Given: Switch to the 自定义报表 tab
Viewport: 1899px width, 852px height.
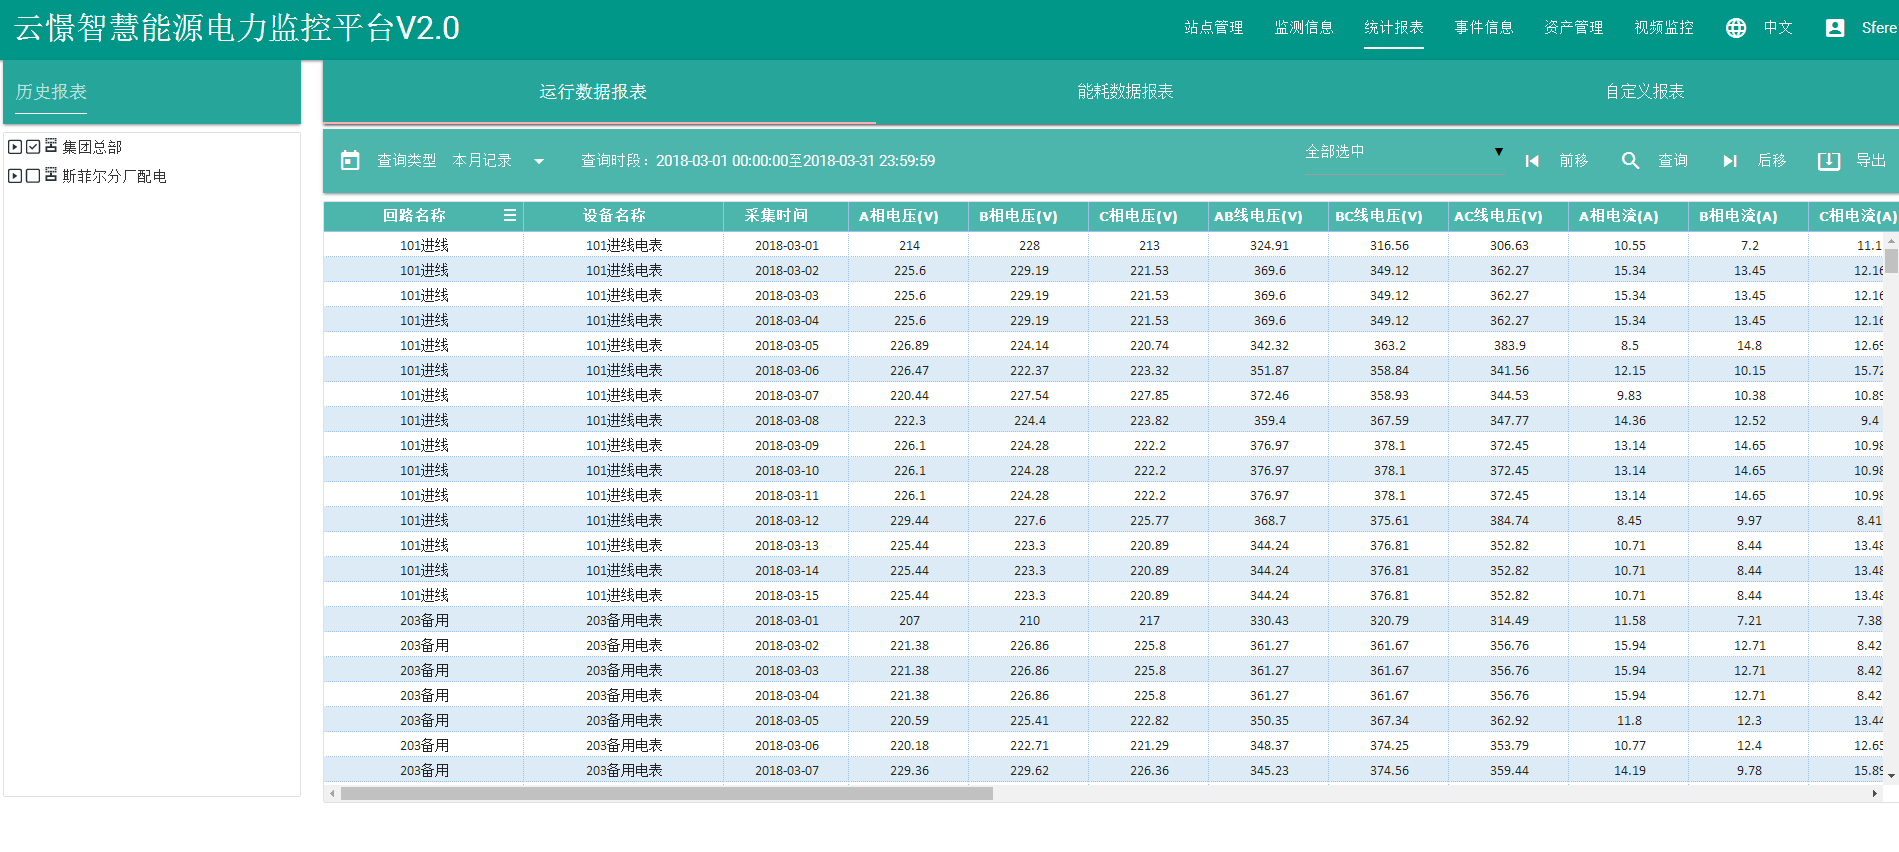Looking at the screenshot, I should pos(1644,92).
